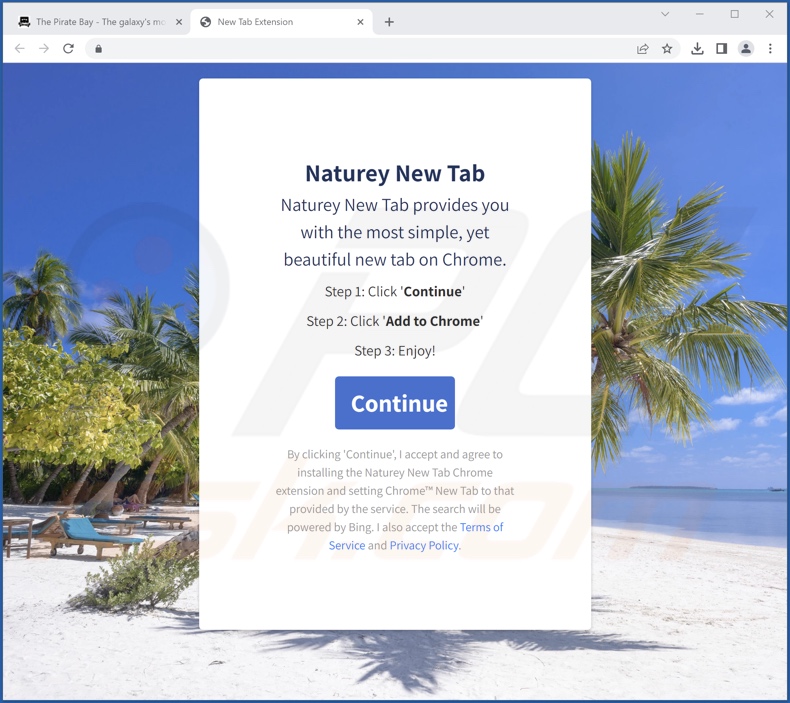
Task: Bookmark this page with star icon
Action: (667, 49)
